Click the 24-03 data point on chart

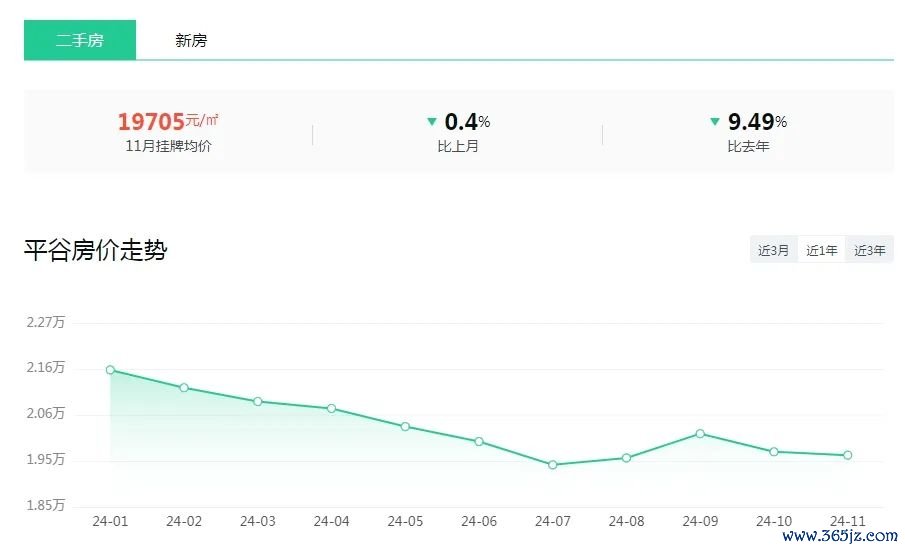pos(258,402)
